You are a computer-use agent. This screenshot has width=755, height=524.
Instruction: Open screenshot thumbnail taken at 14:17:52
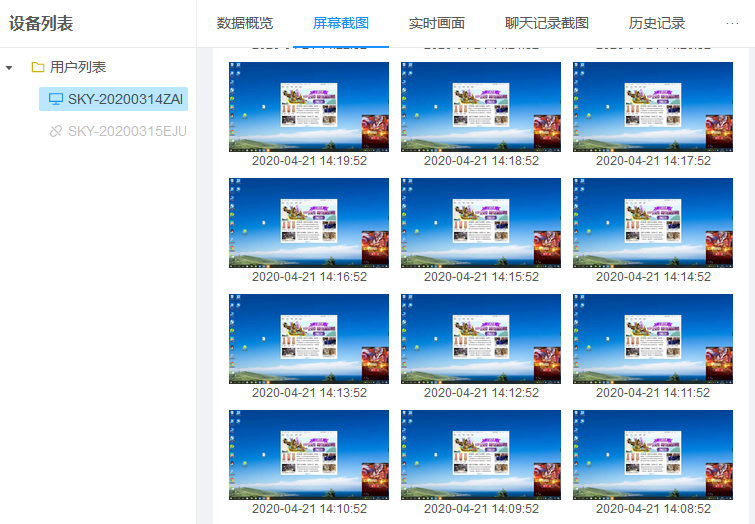(652, 106)
